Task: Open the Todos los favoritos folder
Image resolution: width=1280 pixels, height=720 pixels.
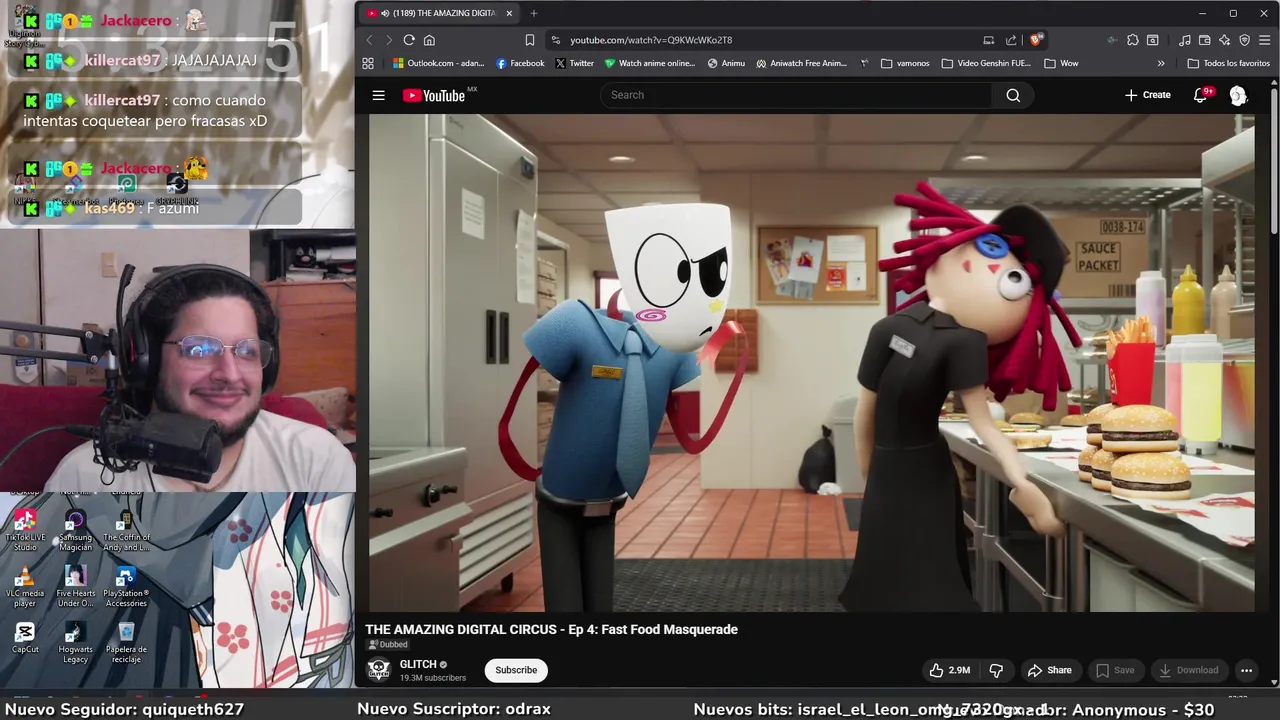Action: [1228, 63]
